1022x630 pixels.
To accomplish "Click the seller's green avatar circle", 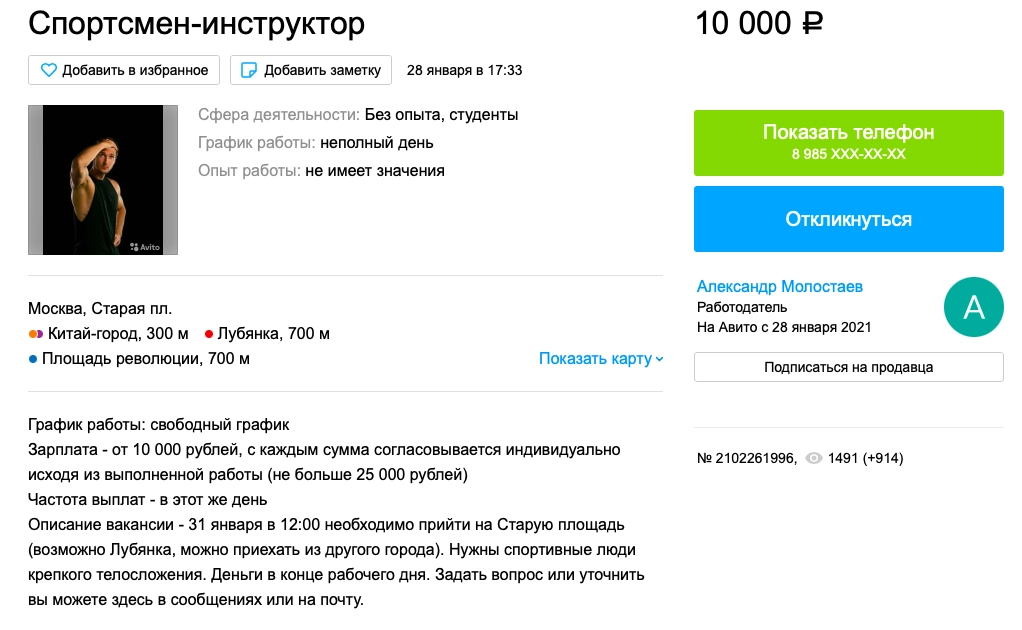I will click(973, 307).
